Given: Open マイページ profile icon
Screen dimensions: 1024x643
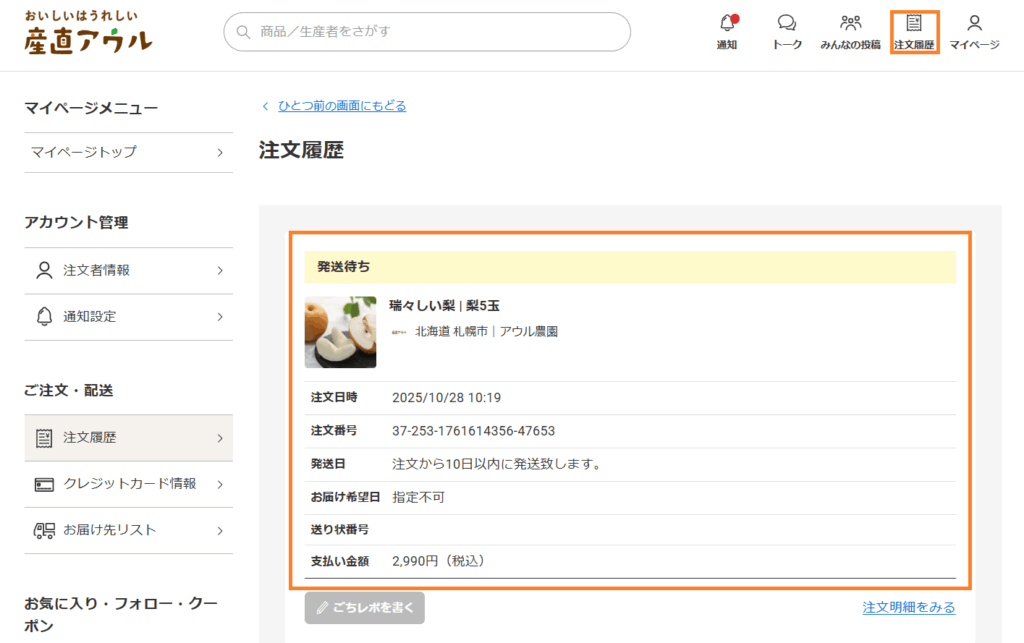Looking at the screenshot, I should [974, 24].
